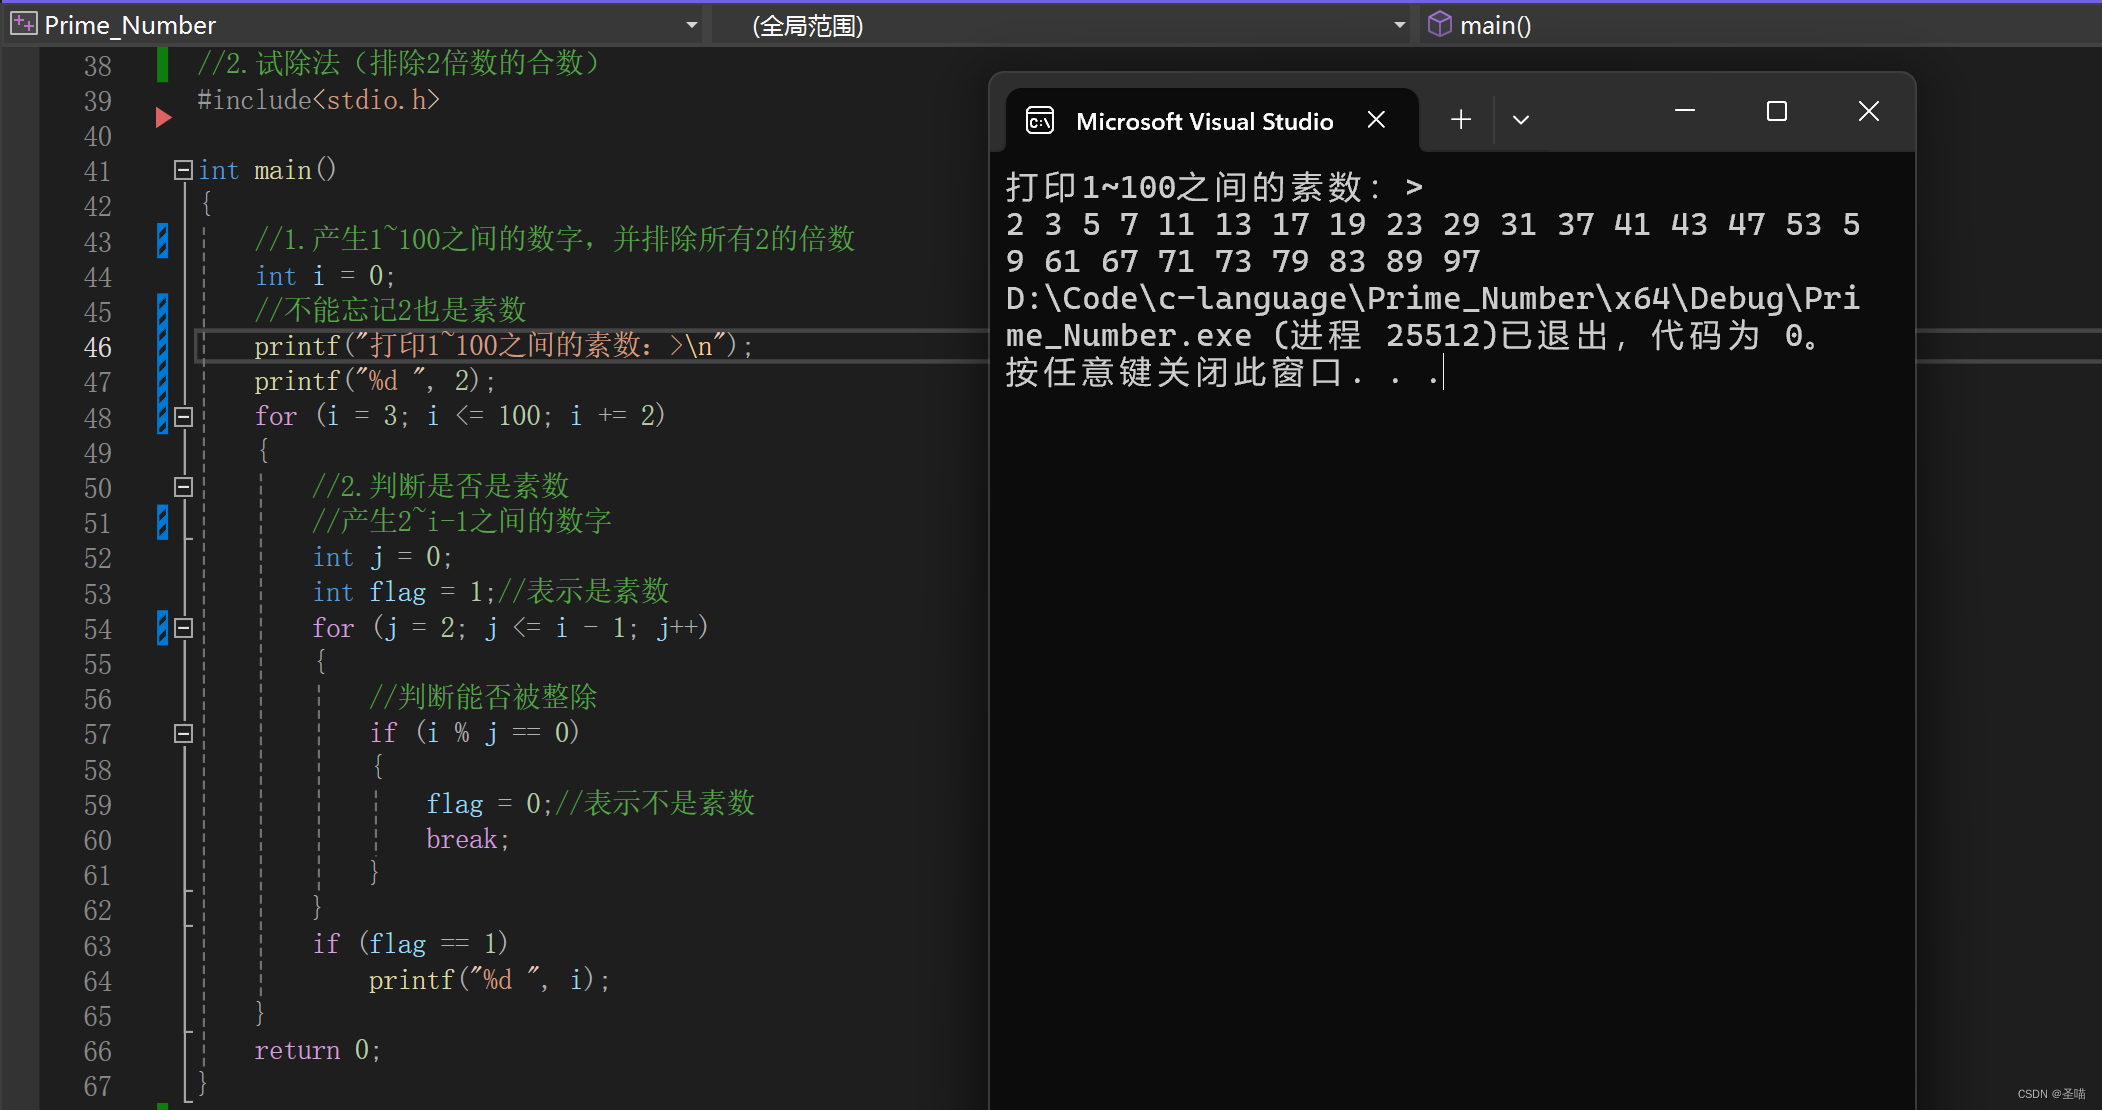Click the printf title string on line 46
This screenshot has height=1110, width=2102.
[x=540, y=346]
